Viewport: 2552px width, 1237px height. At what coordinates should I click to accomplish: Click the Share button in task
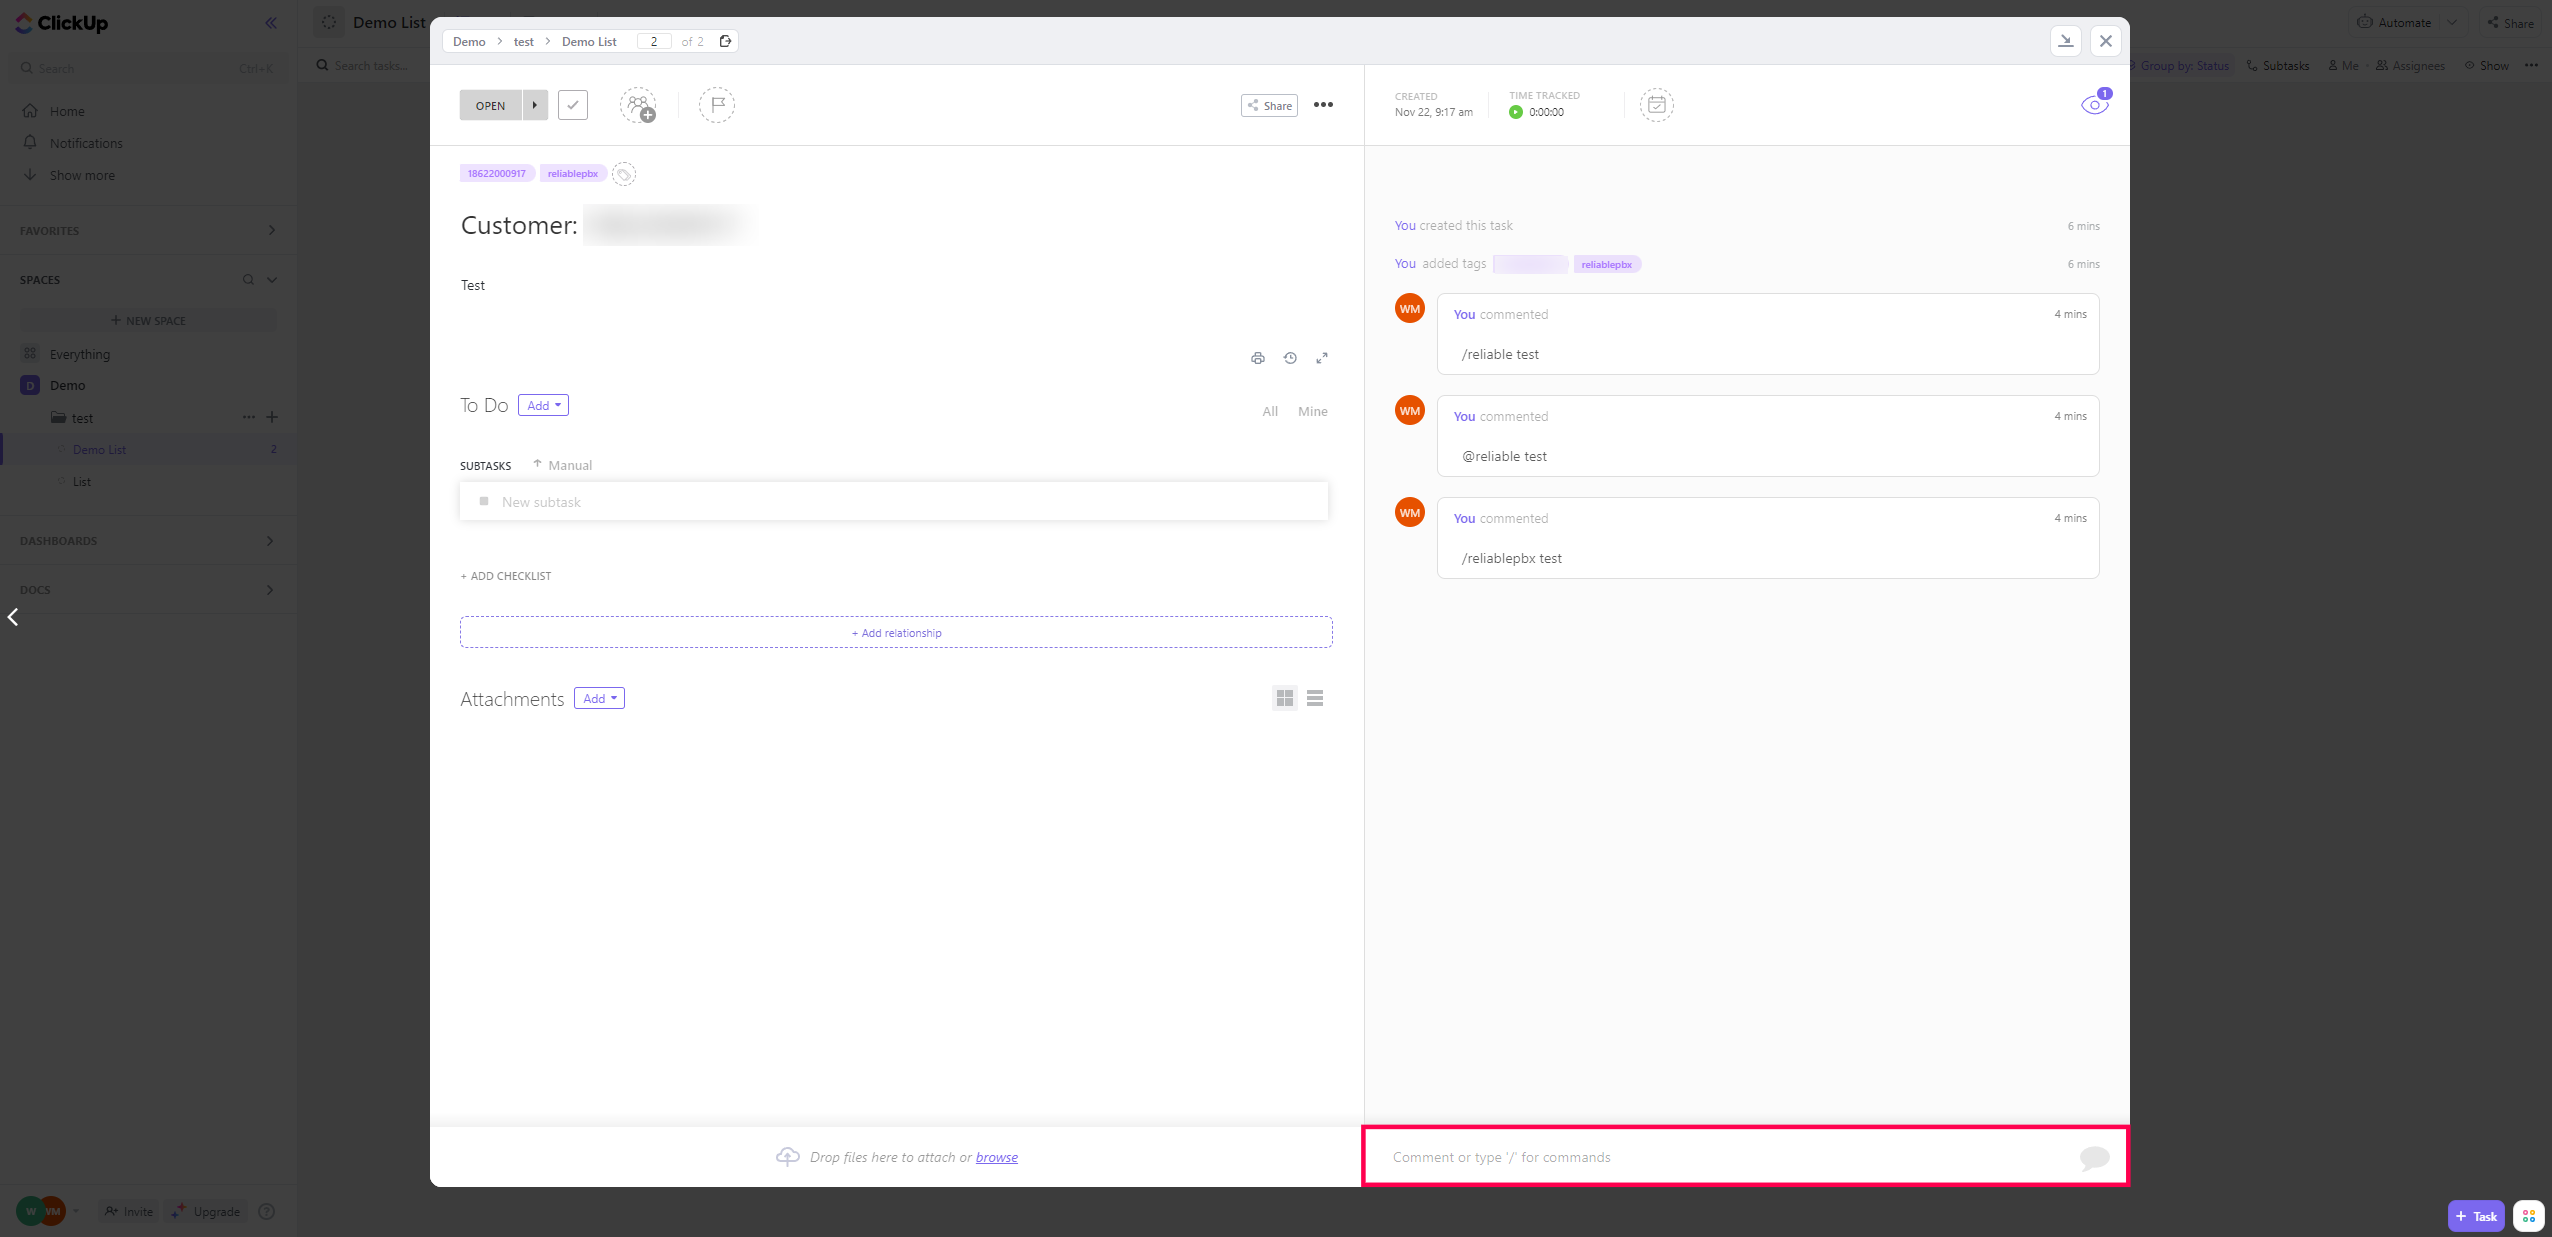pos(1270,105)
